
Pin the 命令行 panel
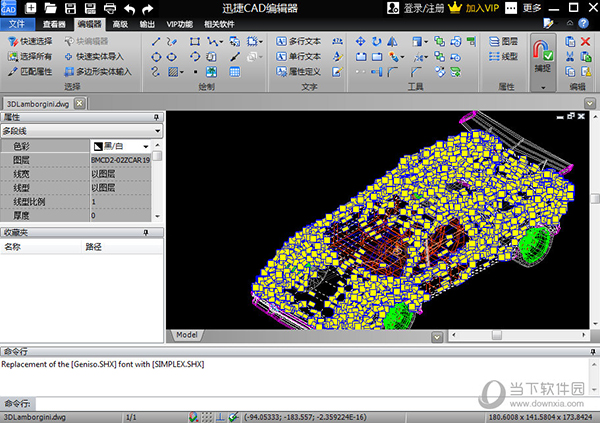tap(593, 351)
